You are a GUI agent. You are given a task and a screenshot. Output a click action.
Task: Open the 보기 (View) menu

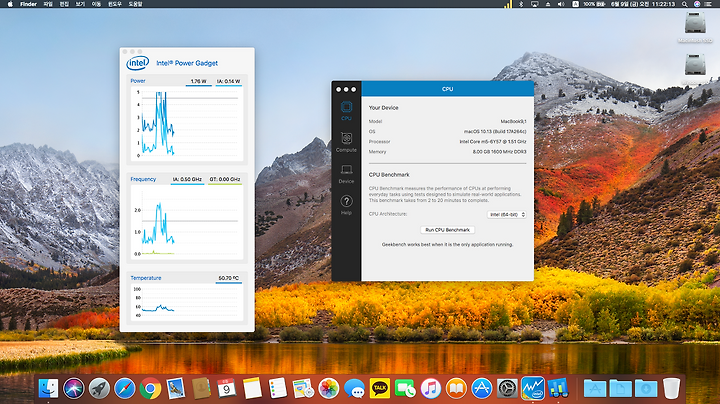click(80, 4)
